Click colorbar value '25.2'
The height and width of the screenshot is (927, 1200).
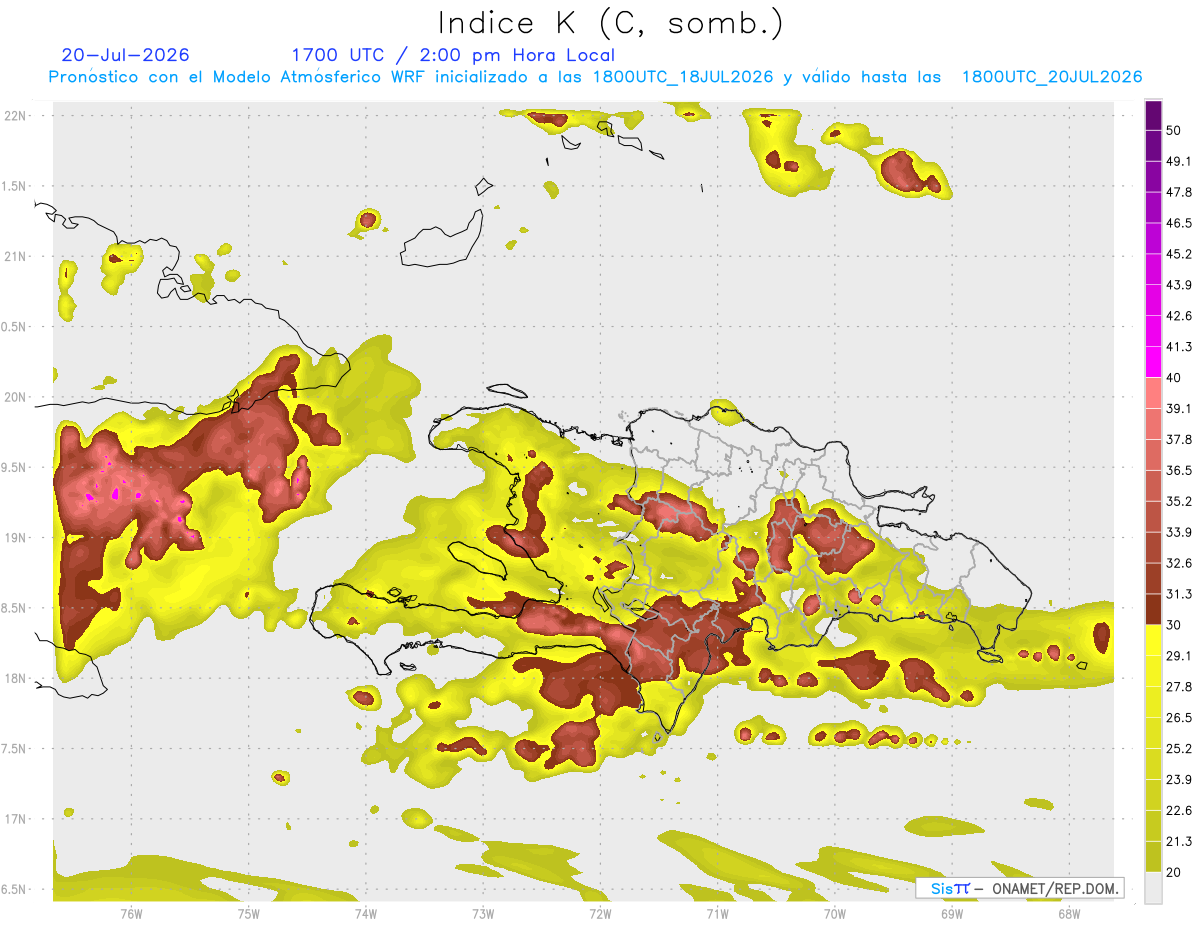(x=1179, y=749)
